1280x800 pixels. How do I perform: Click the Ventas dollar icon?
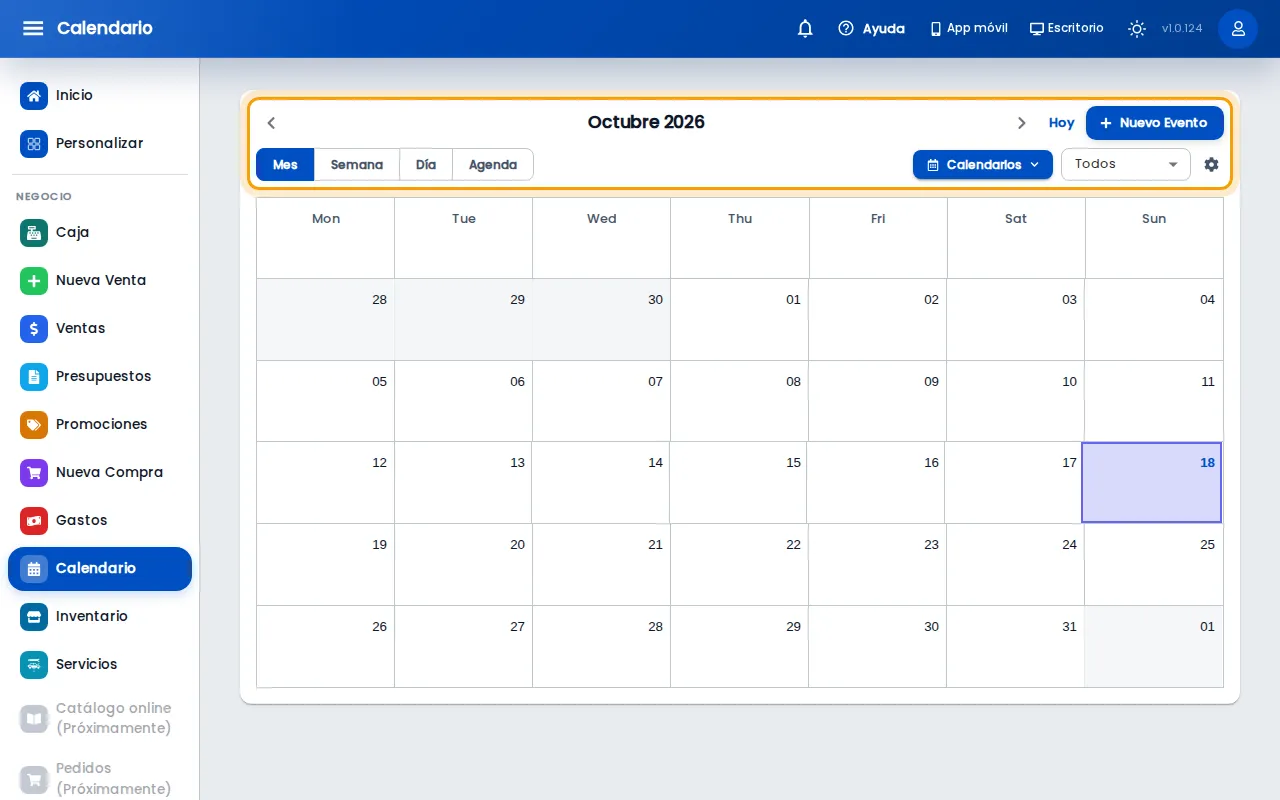tap(34, 329)
